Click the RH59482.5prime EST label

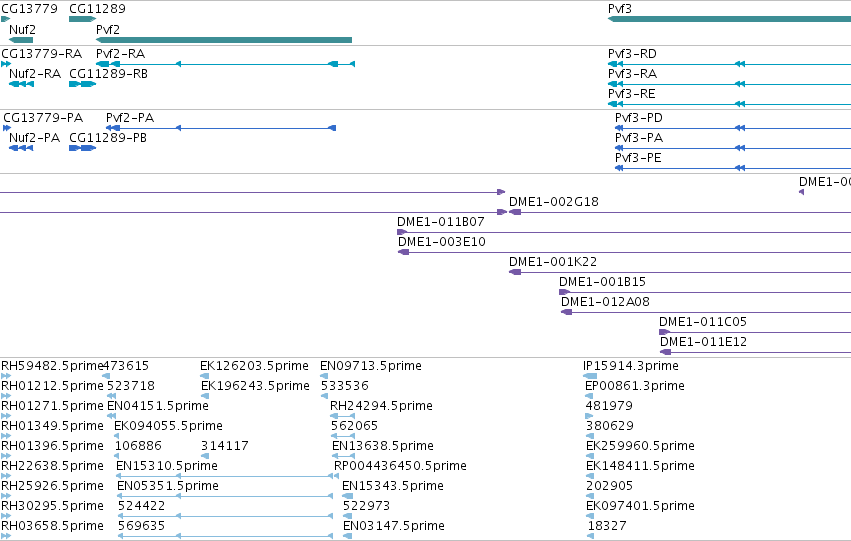click(52, 366)
